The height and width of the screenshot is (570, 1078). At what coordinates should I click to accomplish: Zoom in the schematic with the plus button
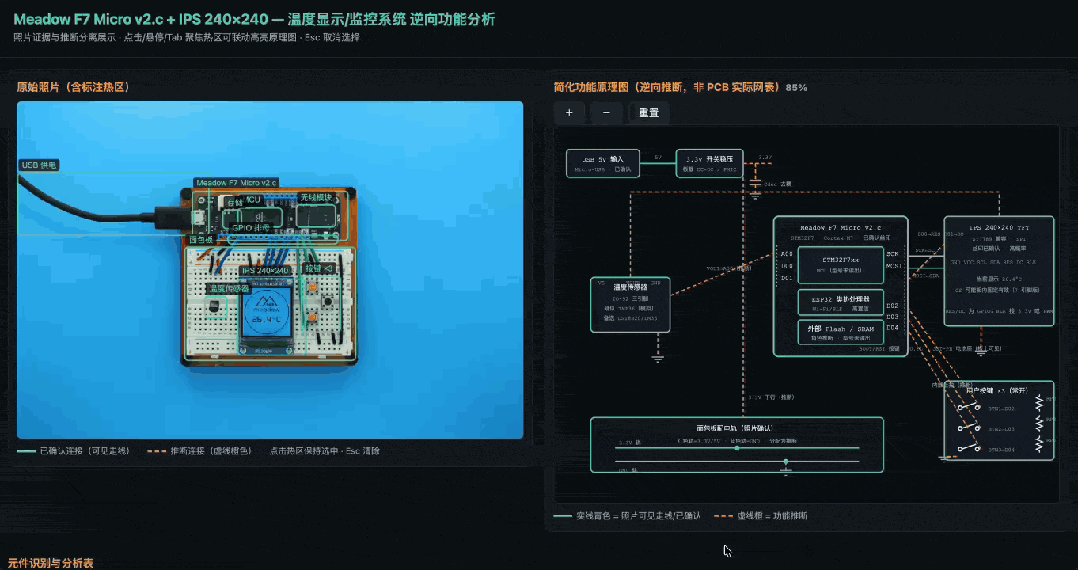569,113
